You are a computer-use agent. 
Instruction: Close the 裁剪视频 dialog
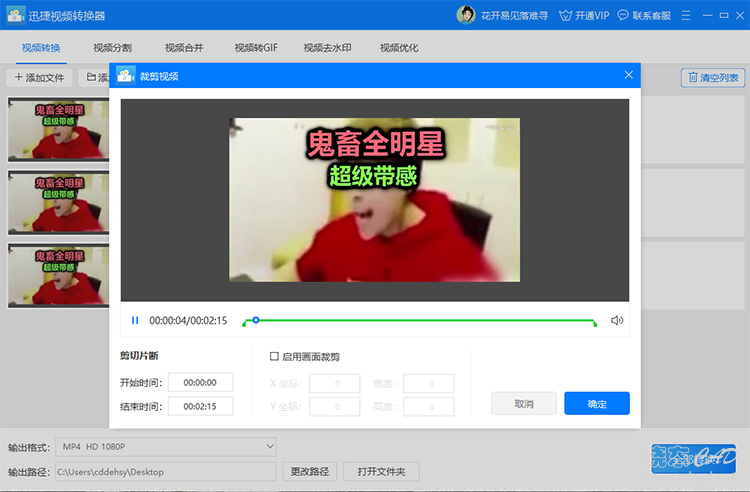tap(629, 75)
